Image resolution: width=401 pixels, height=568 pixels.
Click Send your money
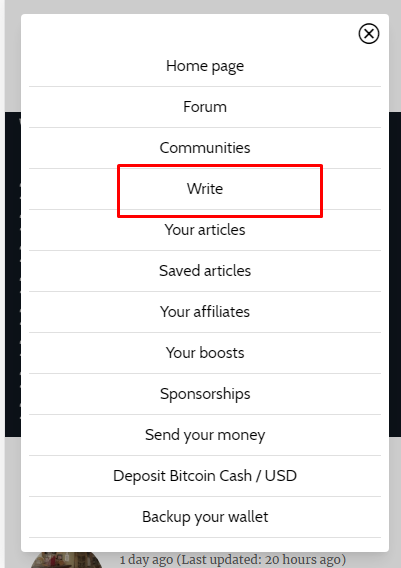[x=205, y=435]
